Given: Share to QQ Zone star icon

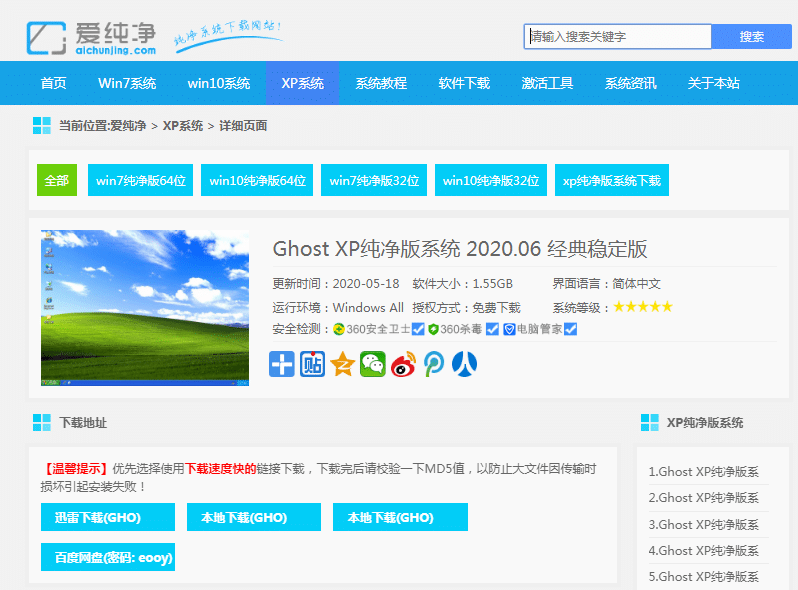Looking at the screenshot, I should coord(343,364).
